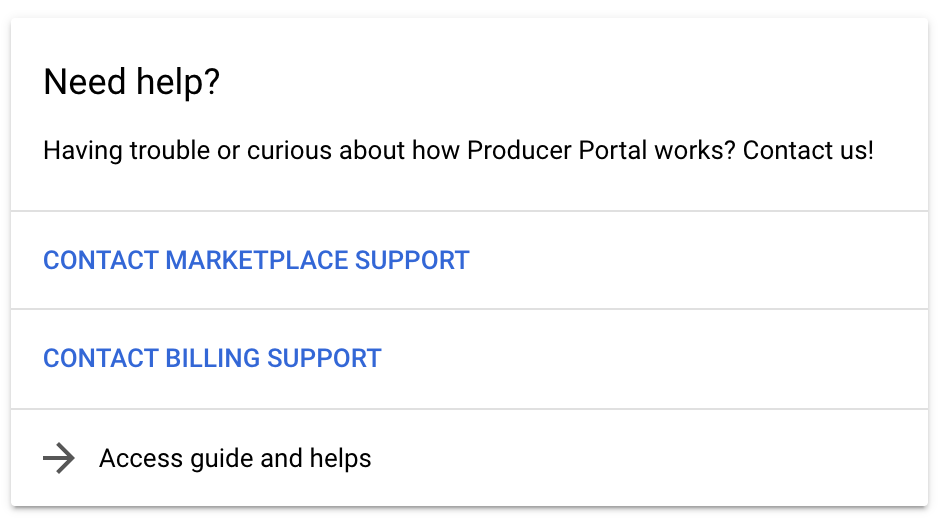Click "CONTACT" in the marketplace support link
Image resolution: width=940 pixels, height=518 pixels.
coord(100,261)
